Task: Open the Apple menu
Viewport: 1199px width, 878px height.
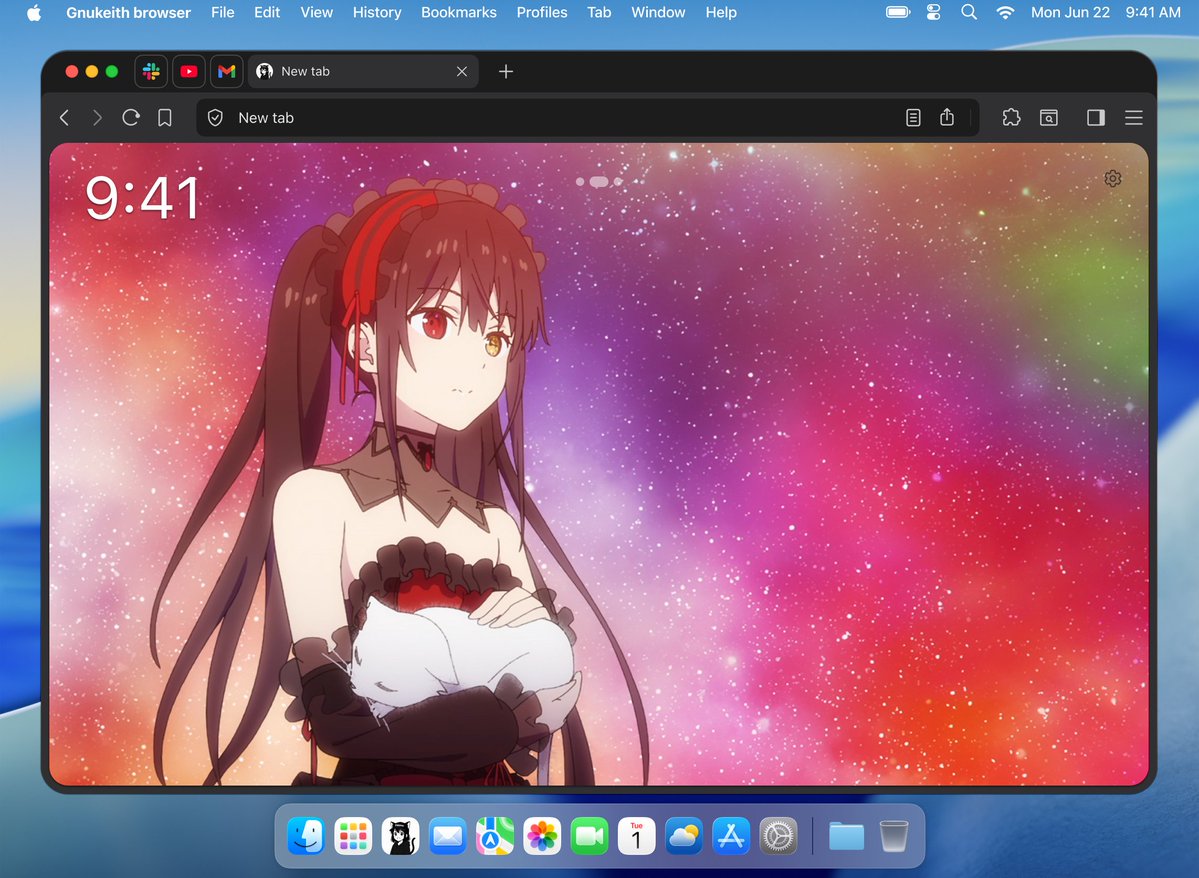Action: (34, 12)
